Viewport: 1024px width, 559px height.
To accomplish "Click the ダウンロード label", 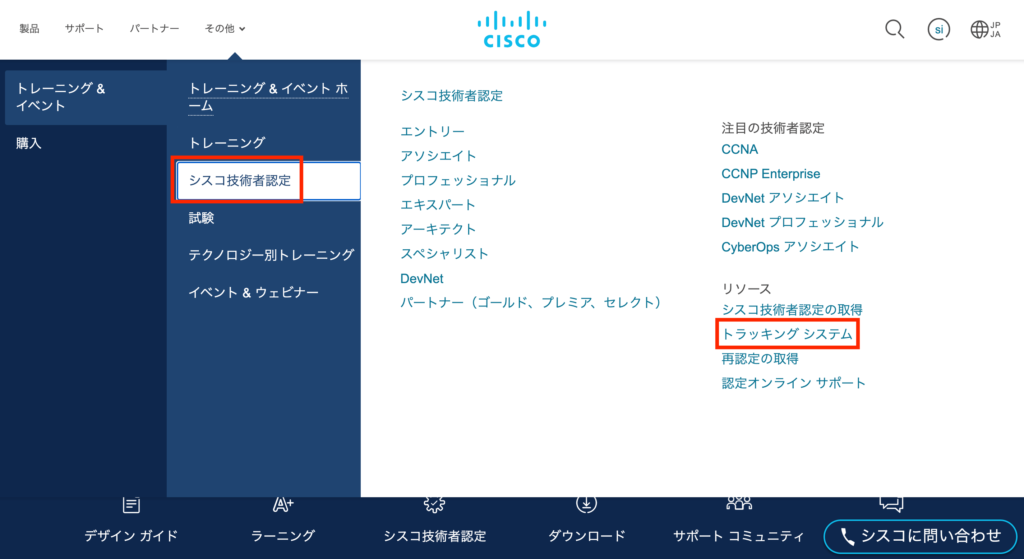I will click(x=586, y=536).
